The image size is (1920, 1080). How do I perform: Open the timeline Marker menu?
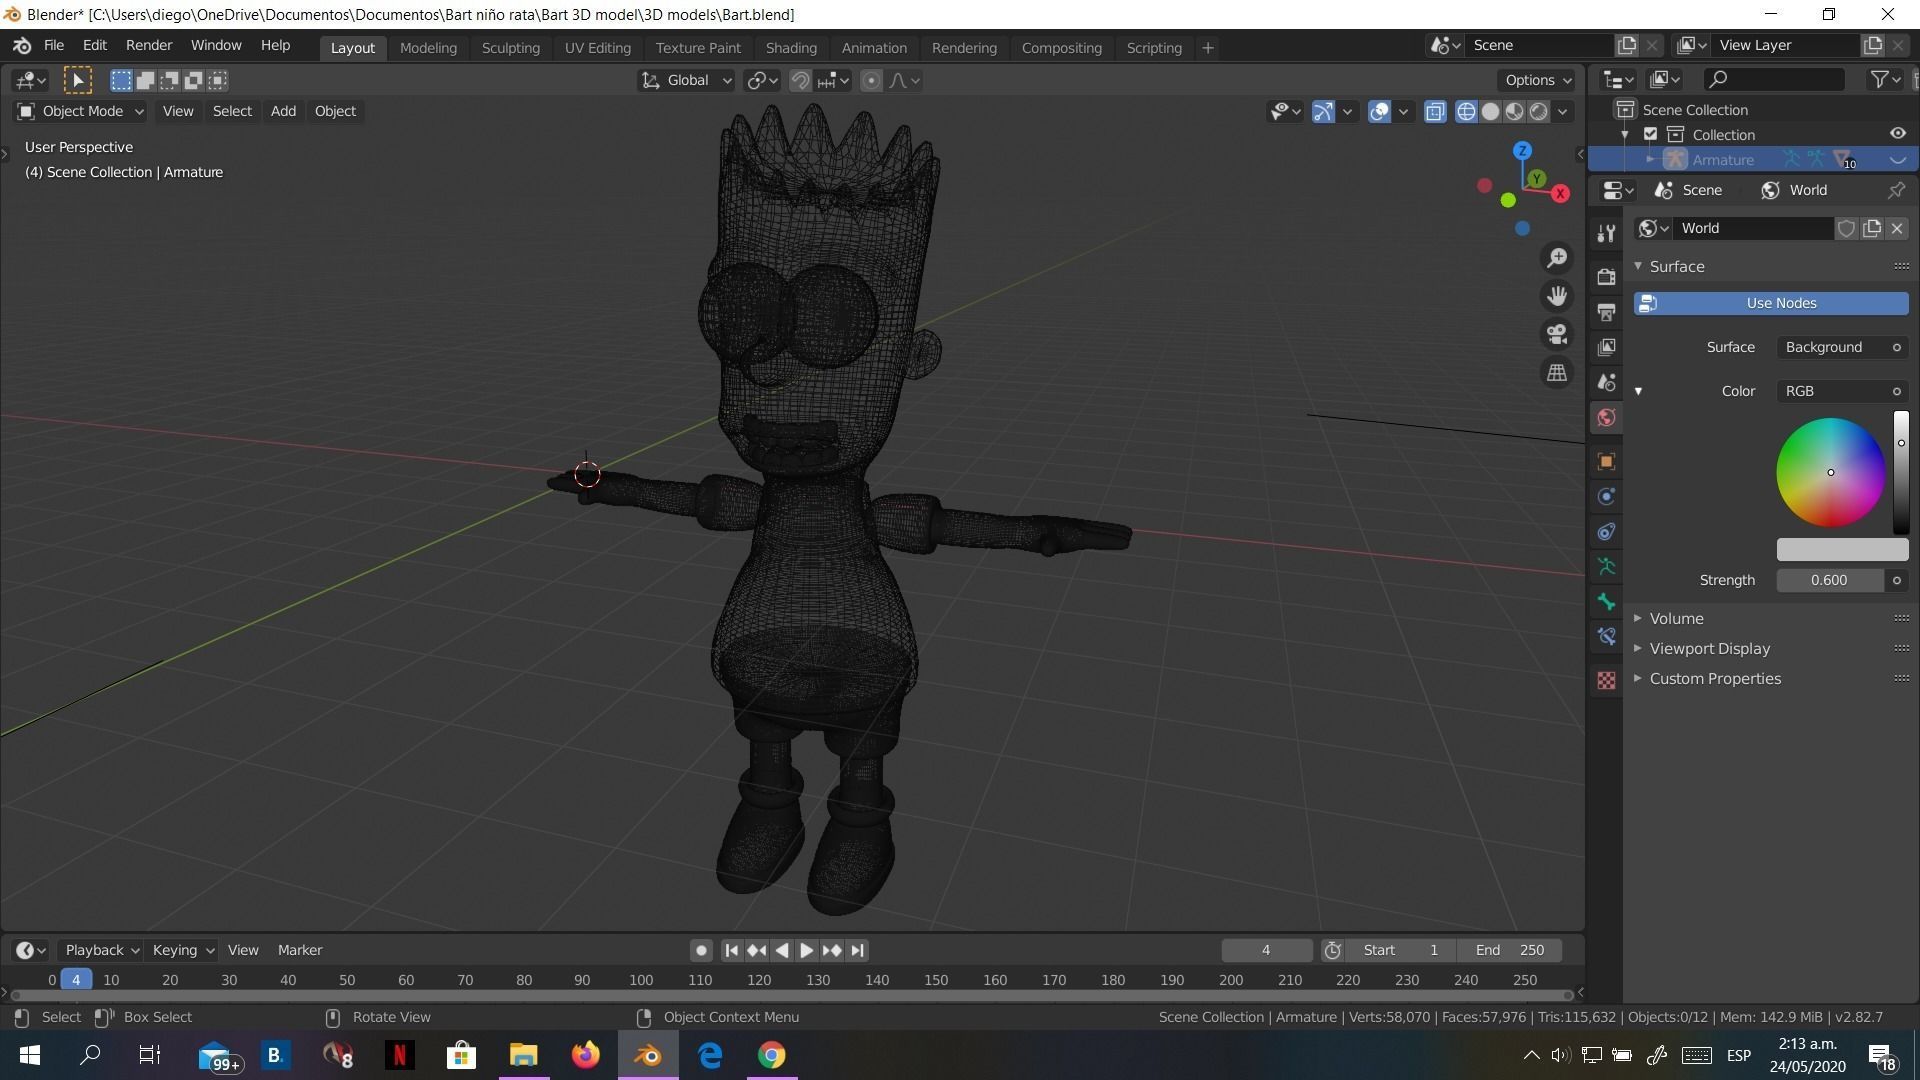pos(300,950)
